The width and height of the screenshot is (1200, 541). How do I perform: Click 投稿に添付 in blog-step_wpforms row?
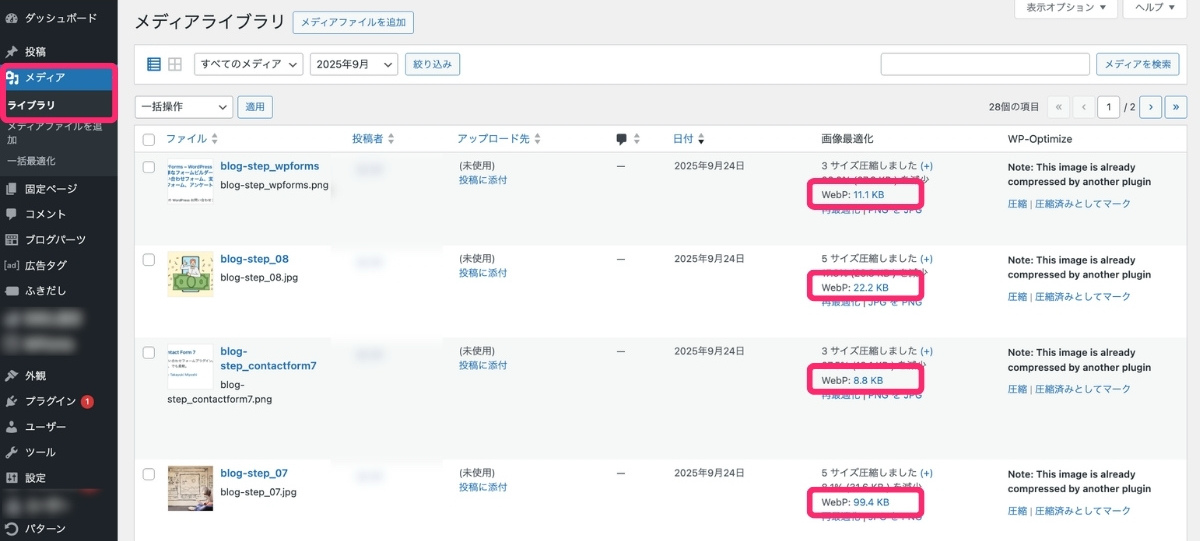(483, 180)
